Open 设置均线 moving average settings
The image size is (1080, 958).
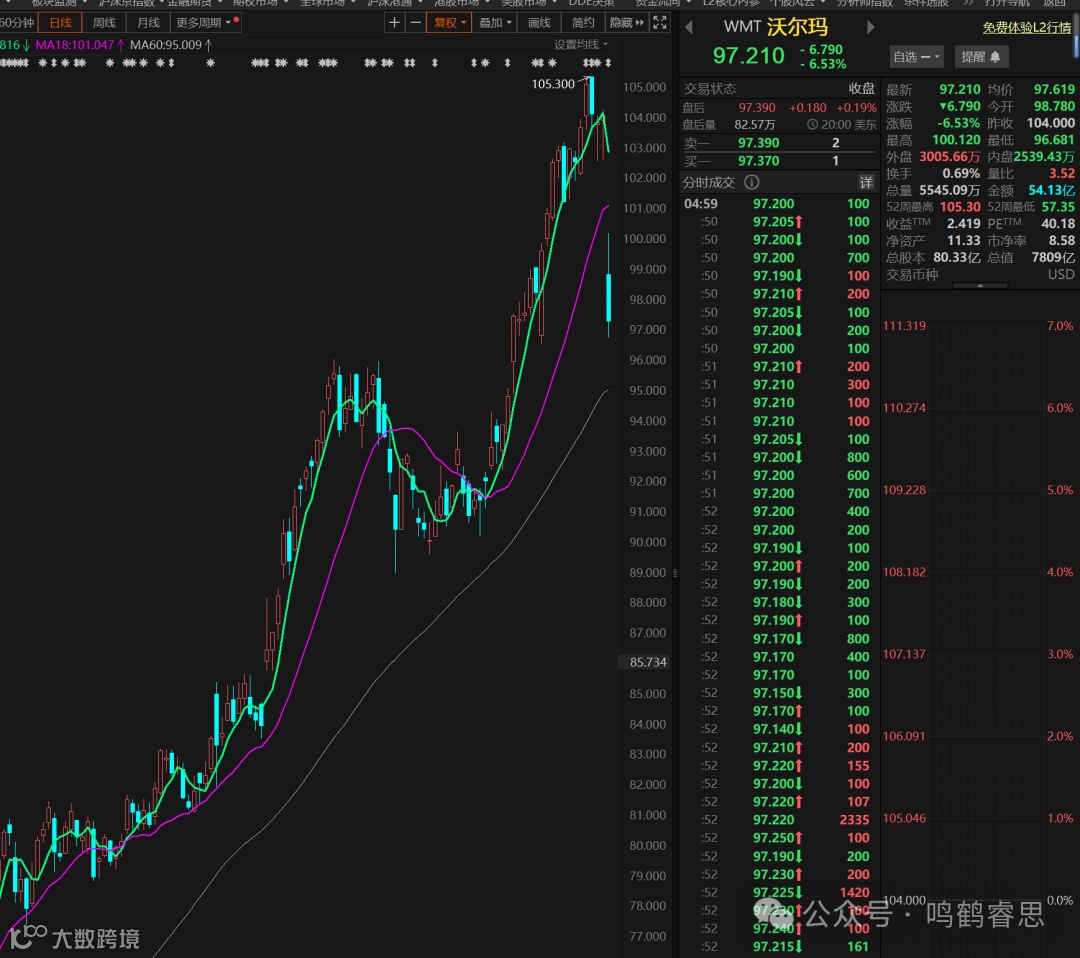[x=581, y=45]
